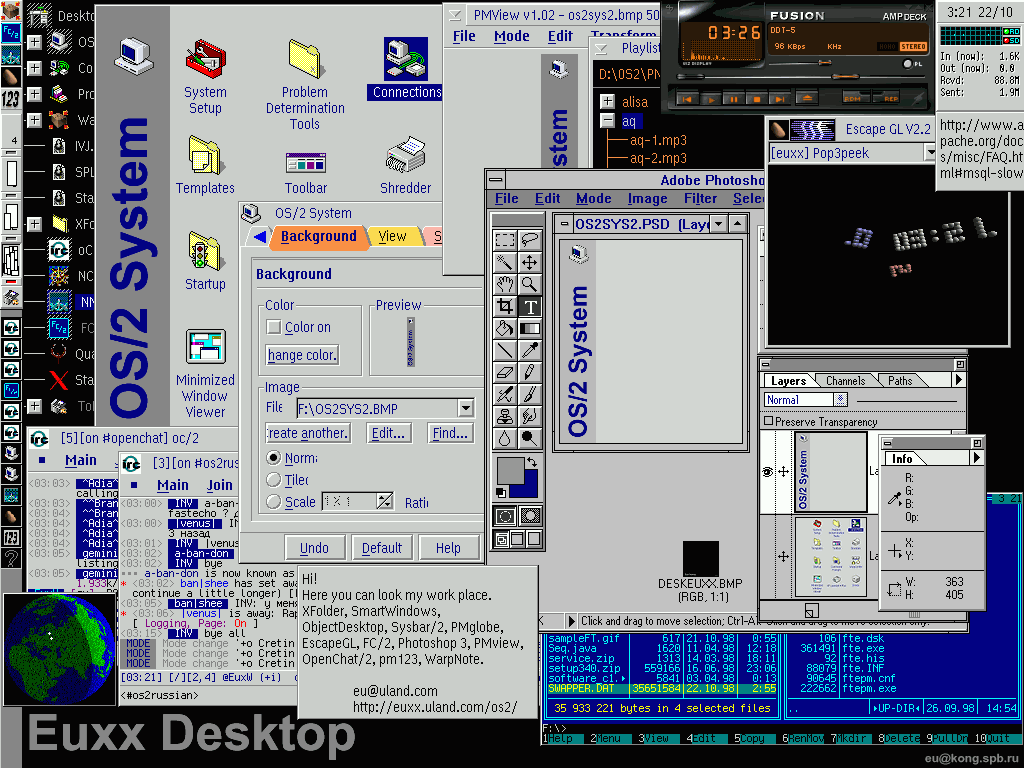Select the Type tool in Photoshop
Viewport: 1024px width, 768px height.
(530, 306)
